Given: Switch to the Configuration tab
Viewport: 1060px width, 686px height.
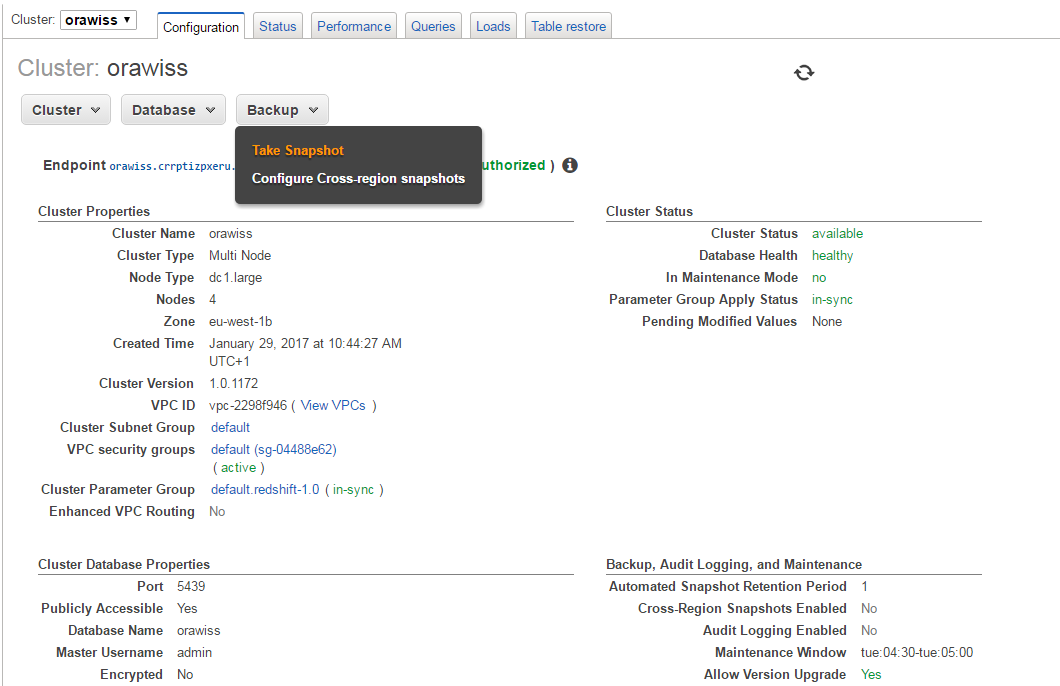Looking at the screenshot, I should coord(201,26).
